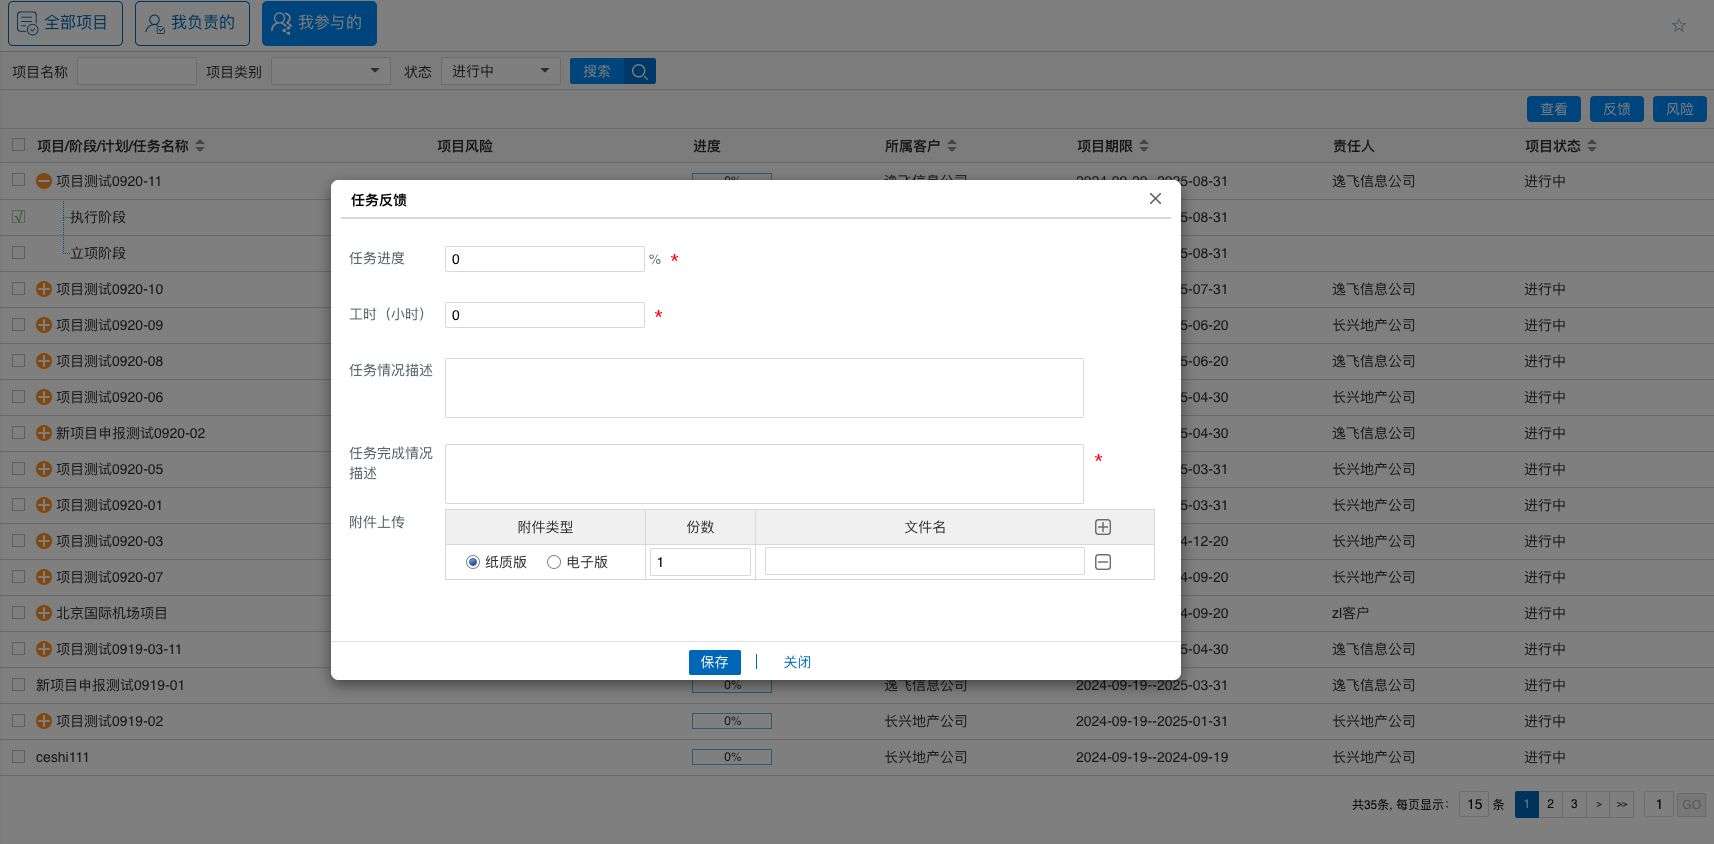This screenshot has width=1714, height=844.
Task: Click the add attachment row plus icon
Action: pos(1103,527)
